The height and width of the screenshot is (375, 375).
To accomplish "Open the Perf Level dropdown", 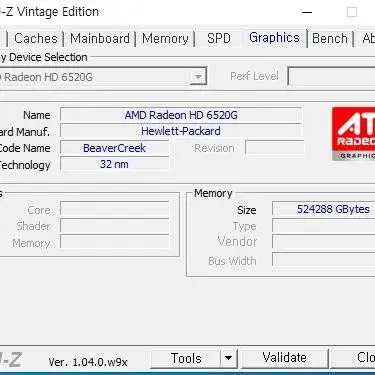I will click(x=331, y=77).
